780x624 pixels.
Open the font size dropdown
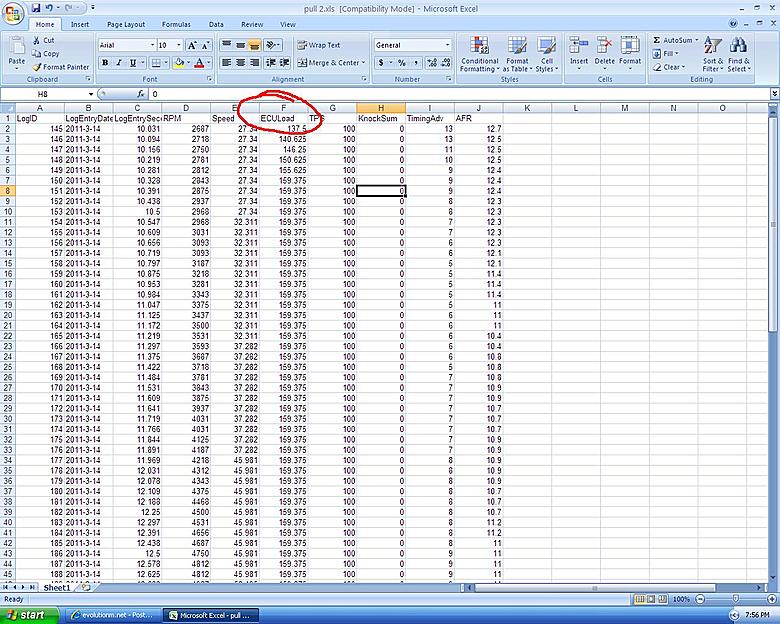point(179,45)
